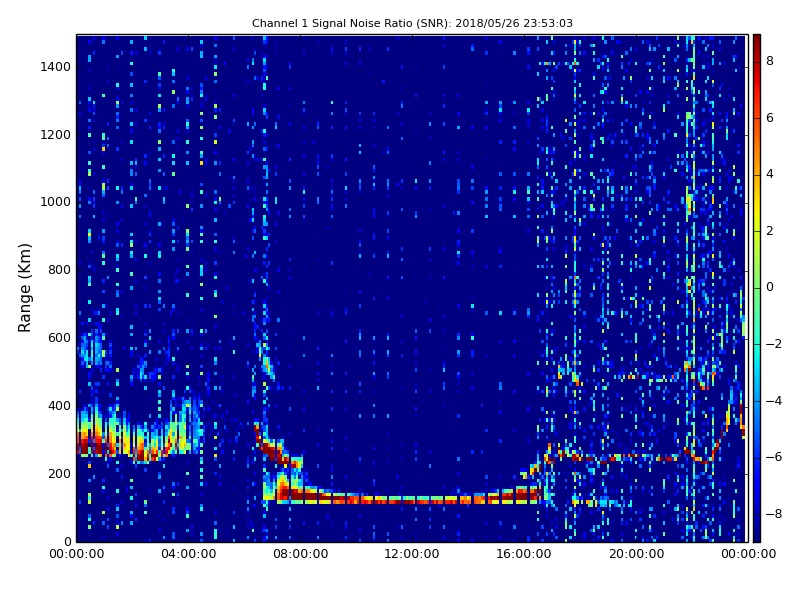
Task: Click the colorbar label −8
Action: pyautogui.click(x=774, y=514)
